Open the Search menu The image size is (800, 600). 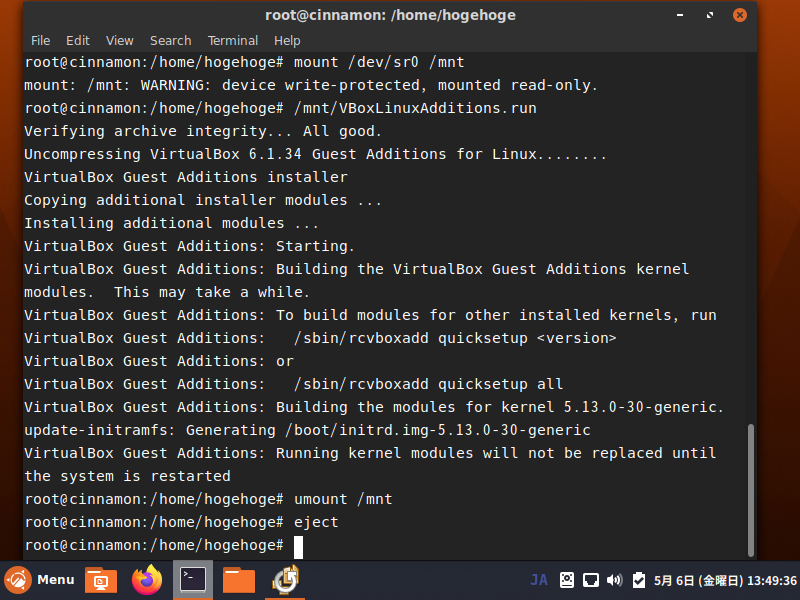[x=170, y=41]
